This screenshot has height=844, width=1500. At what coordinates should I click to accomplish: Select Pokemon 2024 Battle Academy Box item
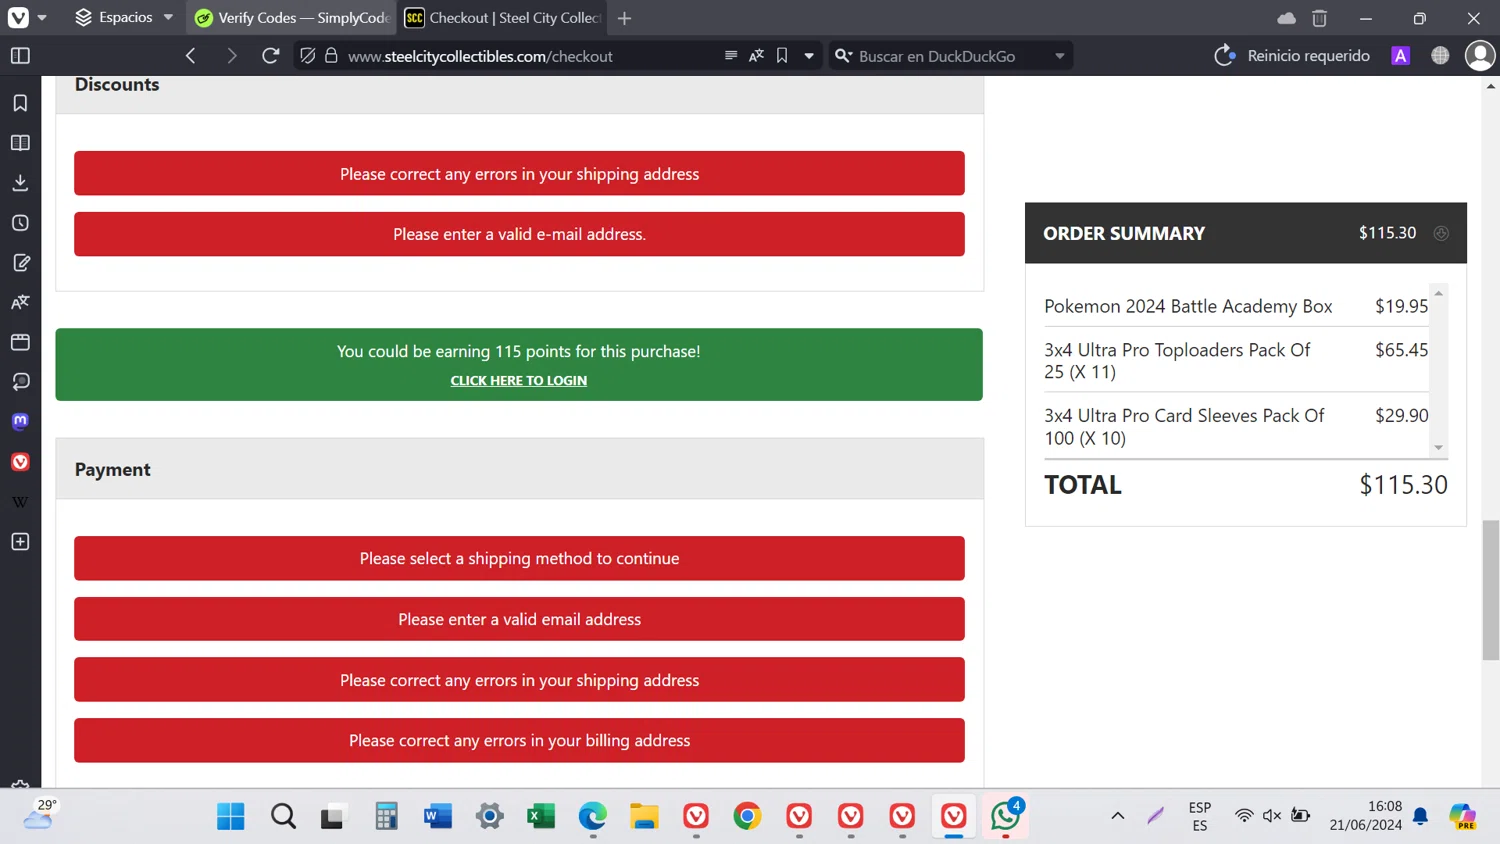1188,307
